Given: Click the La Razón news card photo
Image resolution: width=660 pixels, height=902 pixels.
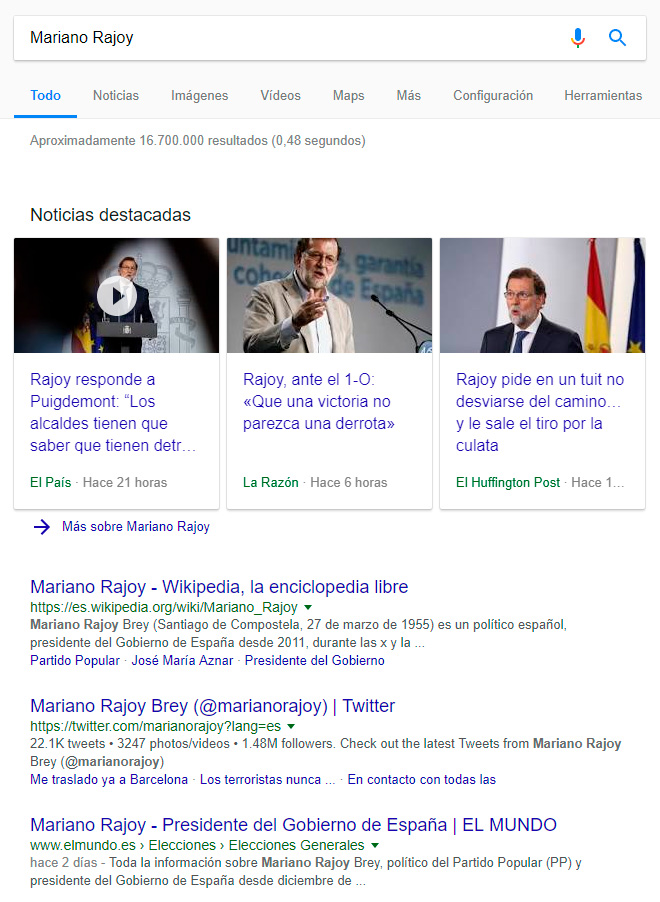Looking at the screenshot, I should pos(329,295).
